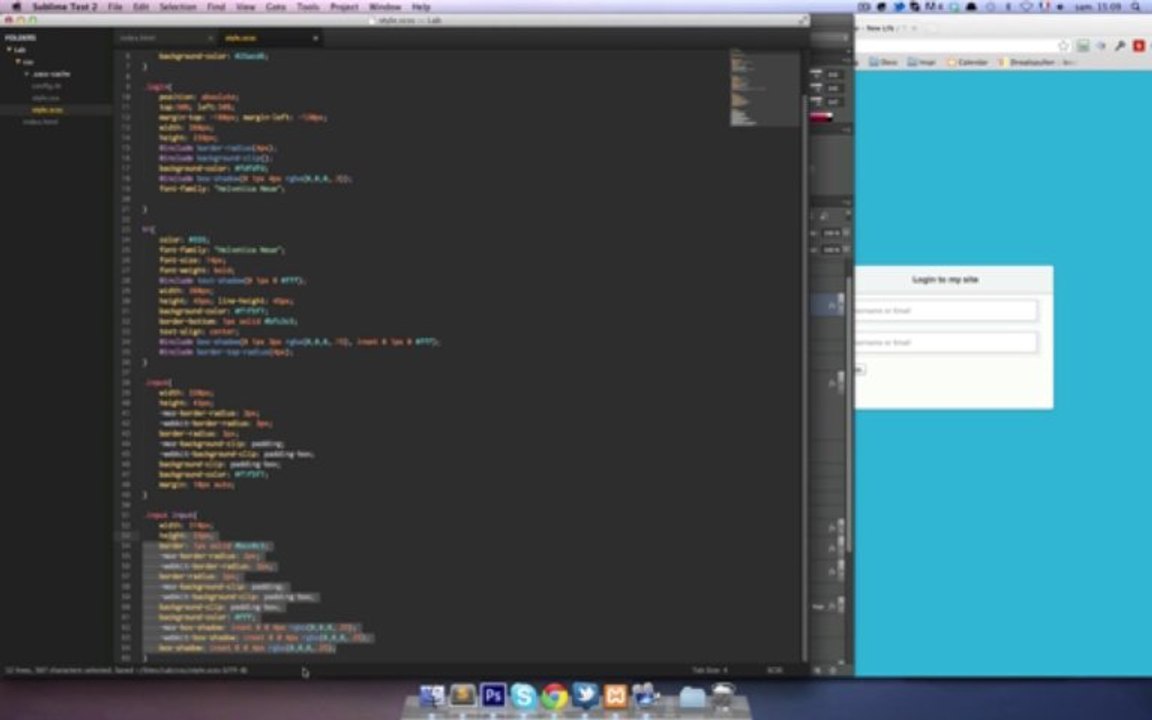
Task: Open the Tools menu
Action: (308, 7)
